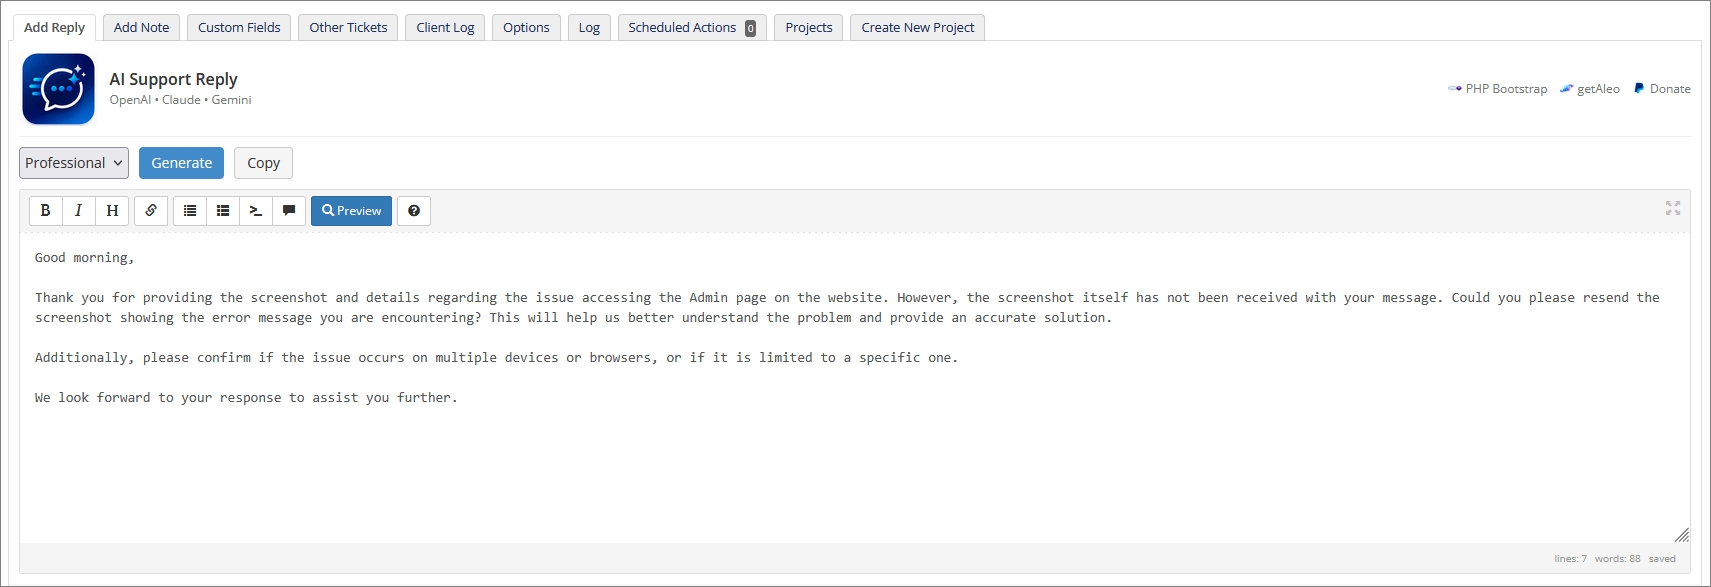Viewport: 1711px width, 587px height.
Task: Insert a code block
Action: [x=256, y=211]
